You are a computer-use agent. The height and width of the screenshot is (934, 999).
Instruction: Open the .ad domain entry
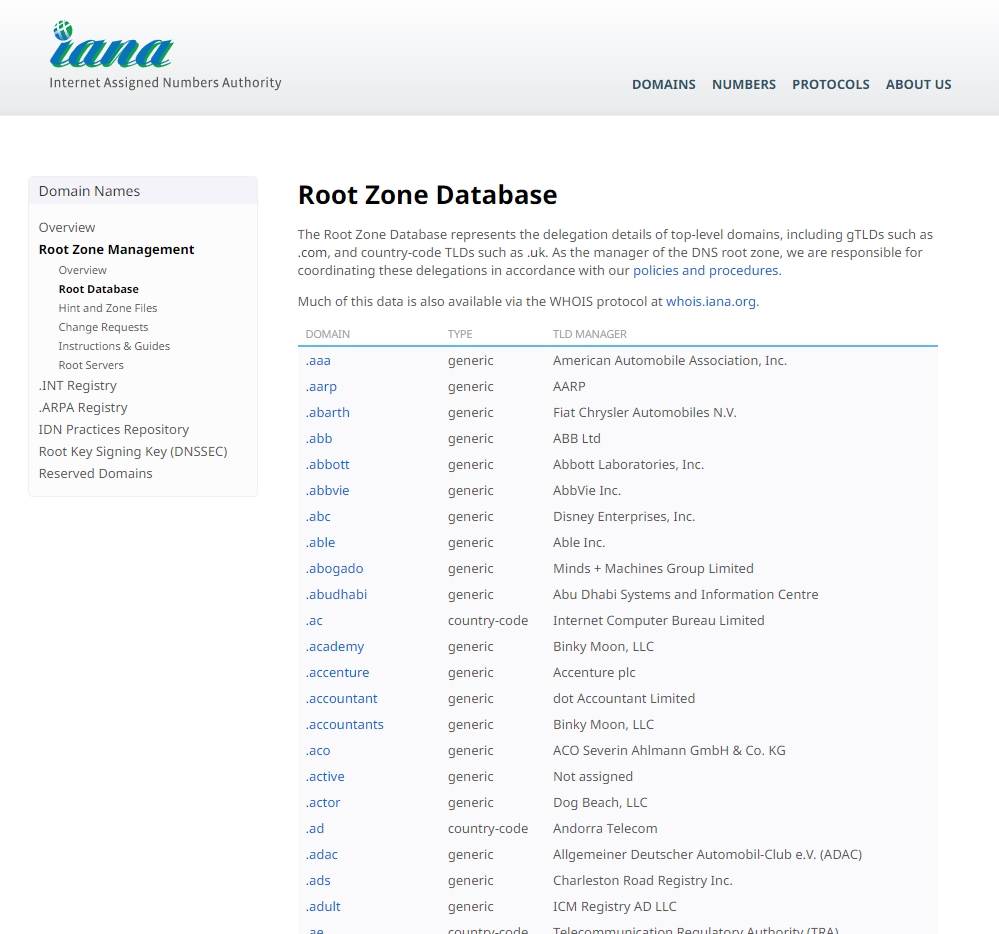315,830
